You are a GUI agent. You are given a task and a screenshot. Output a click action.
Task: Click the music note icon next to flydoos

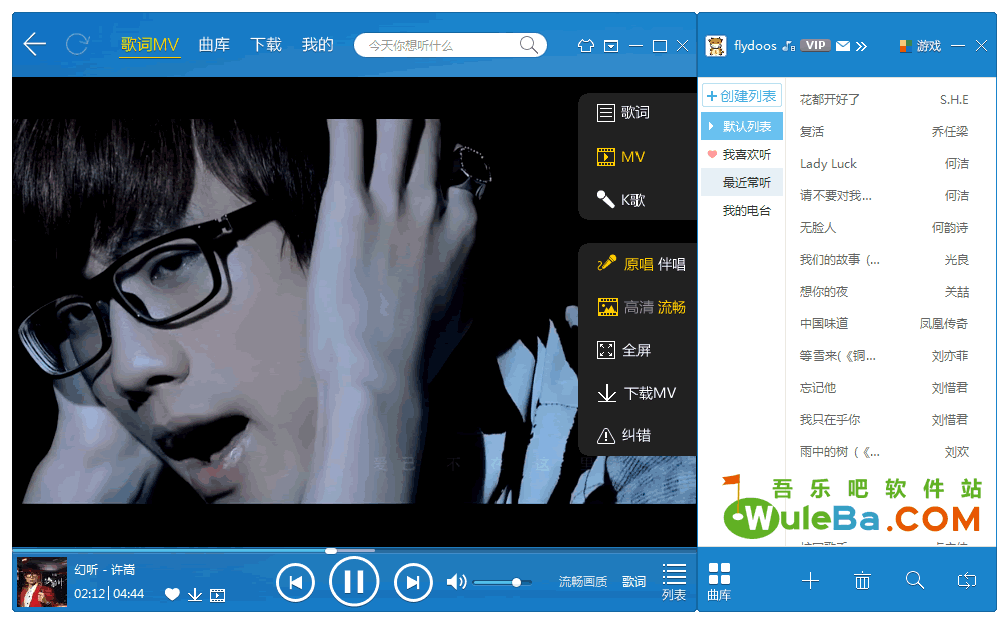click(789, 46)
